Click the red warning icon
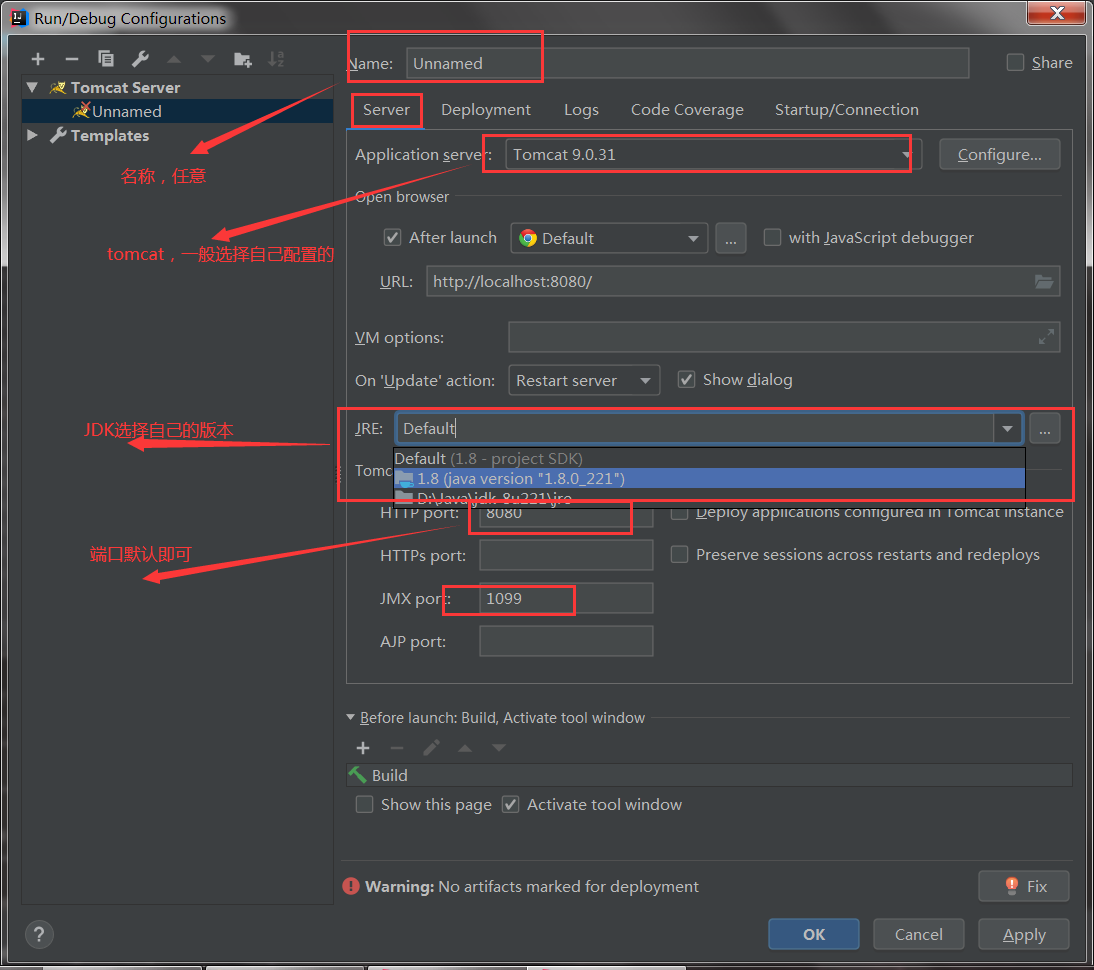1094x970 pixels. (x=351, y=886)
